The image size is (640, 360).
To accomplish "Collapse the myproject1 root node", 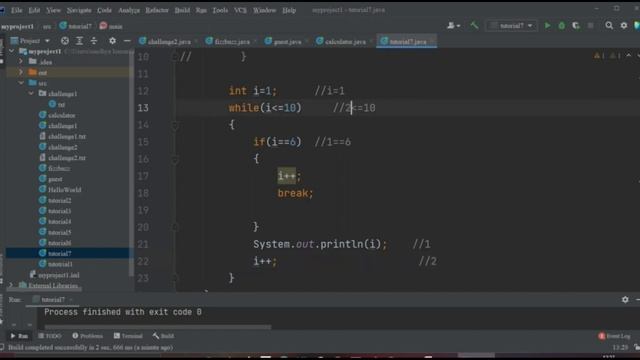I will coord(11,51).
